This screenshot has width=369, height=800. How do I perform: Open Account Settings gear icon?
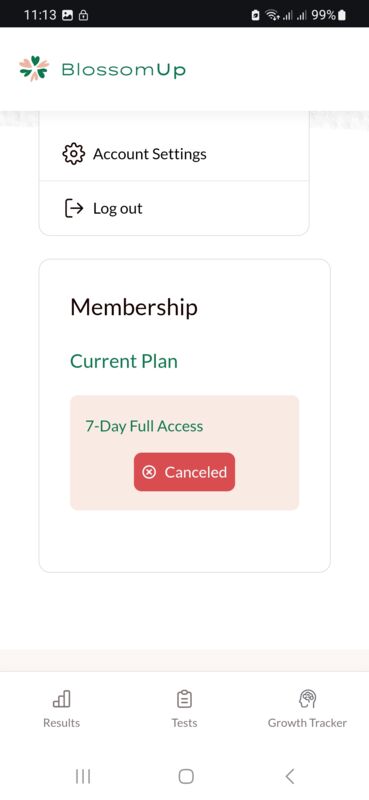(x=73, y=154)
